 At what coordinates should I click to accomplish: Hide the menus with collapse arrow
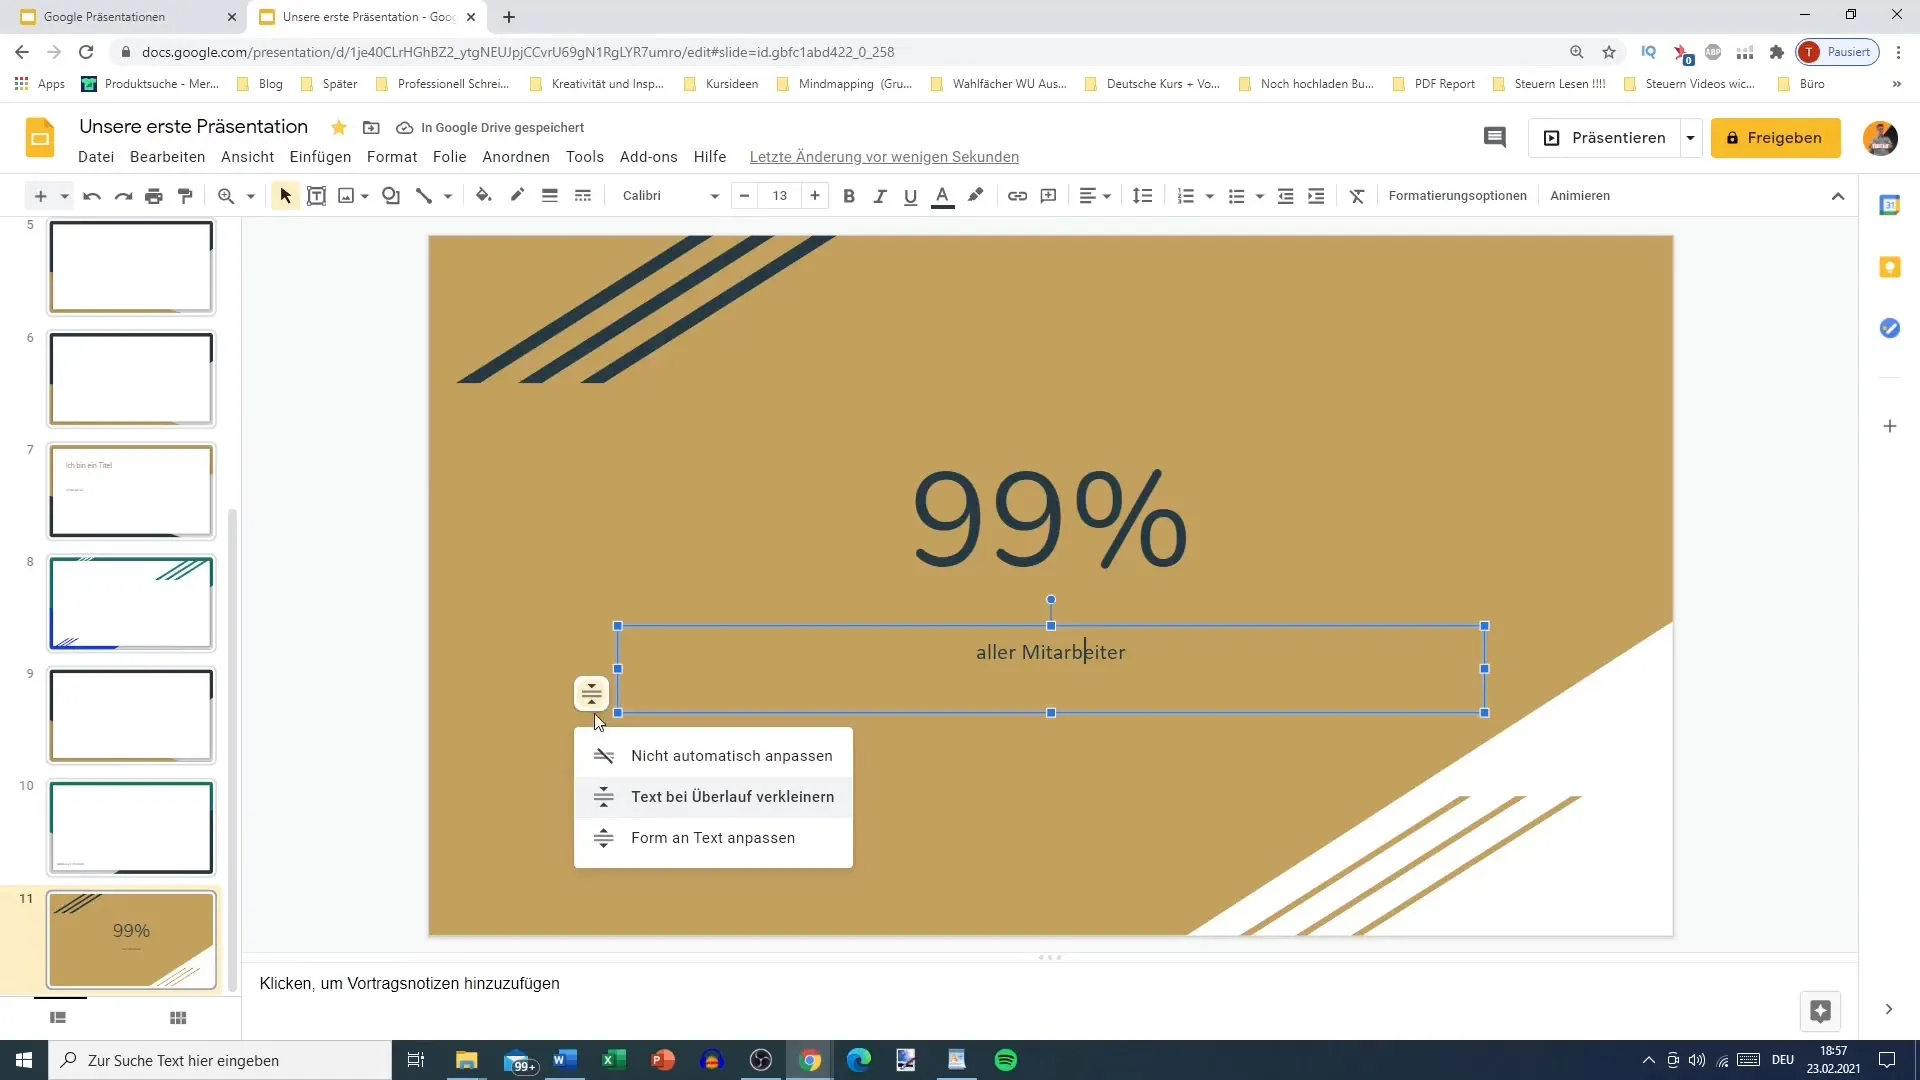[x=1838, y=196]
